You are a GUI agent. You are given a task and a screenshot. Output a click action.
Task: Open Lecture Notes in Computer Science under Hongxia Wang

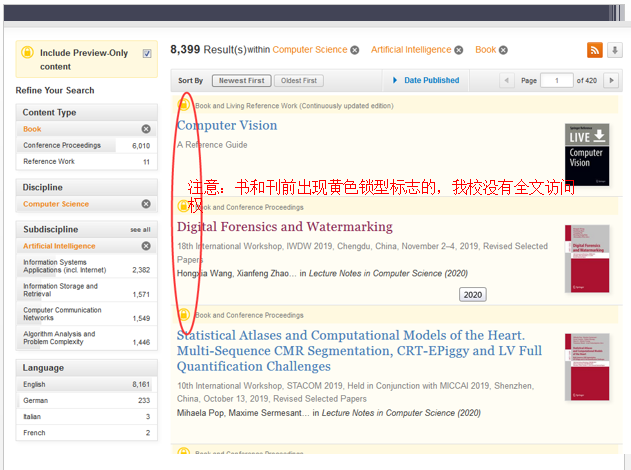pyautogui.click(x=388, y=273)
